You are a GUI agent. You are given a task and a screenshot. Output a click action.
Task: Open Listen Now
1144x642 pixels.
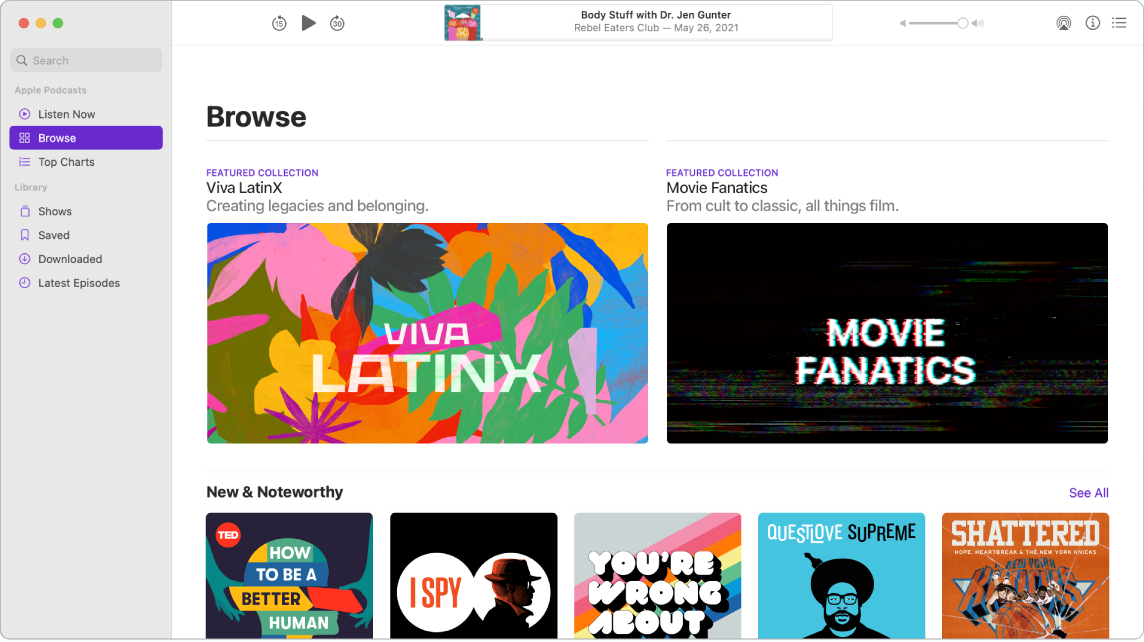[x=66, y=113]
